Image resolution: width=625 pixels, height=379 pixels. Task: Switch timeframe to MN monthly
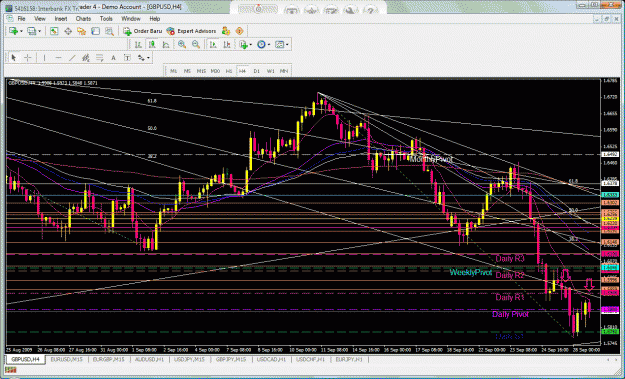point(284,71)
